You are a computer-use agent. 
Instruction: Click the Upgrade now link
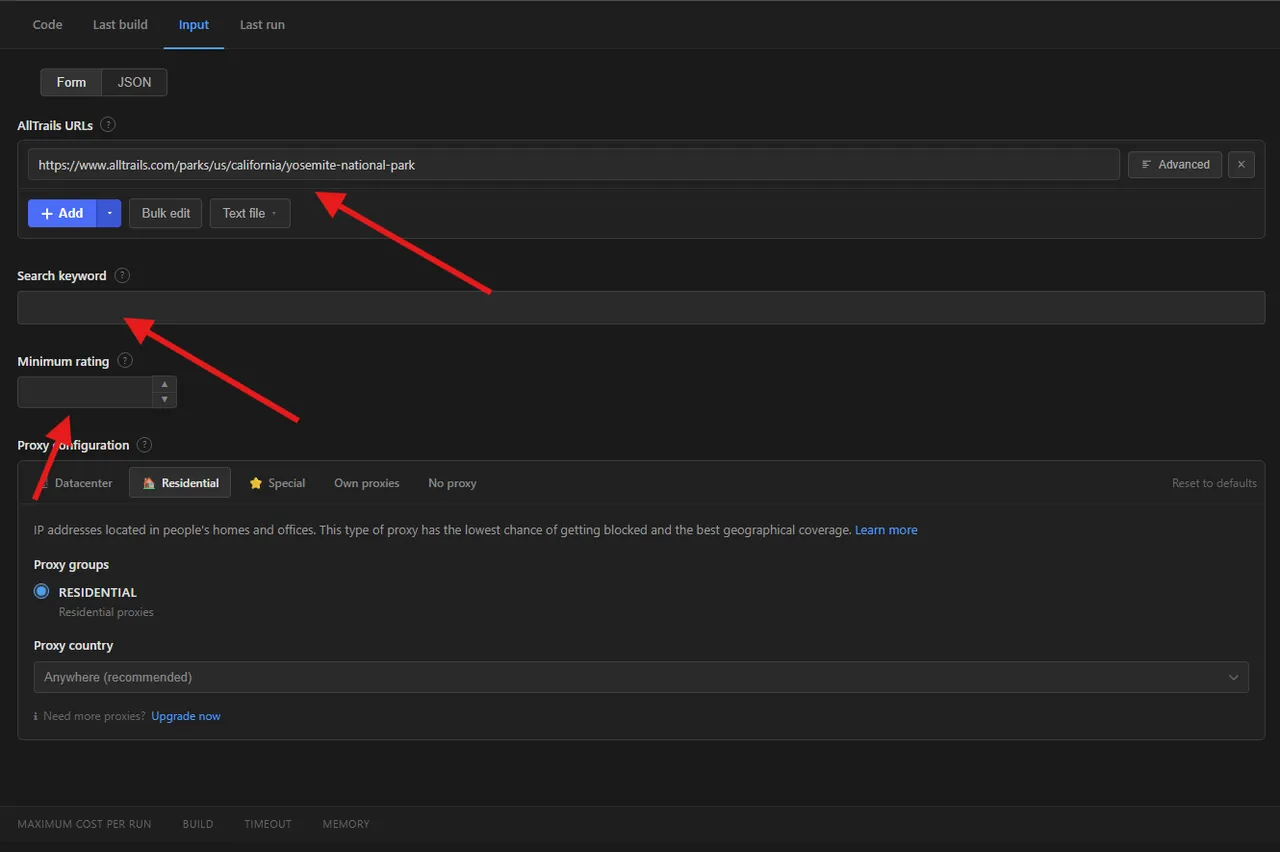[x=186, y=716]
